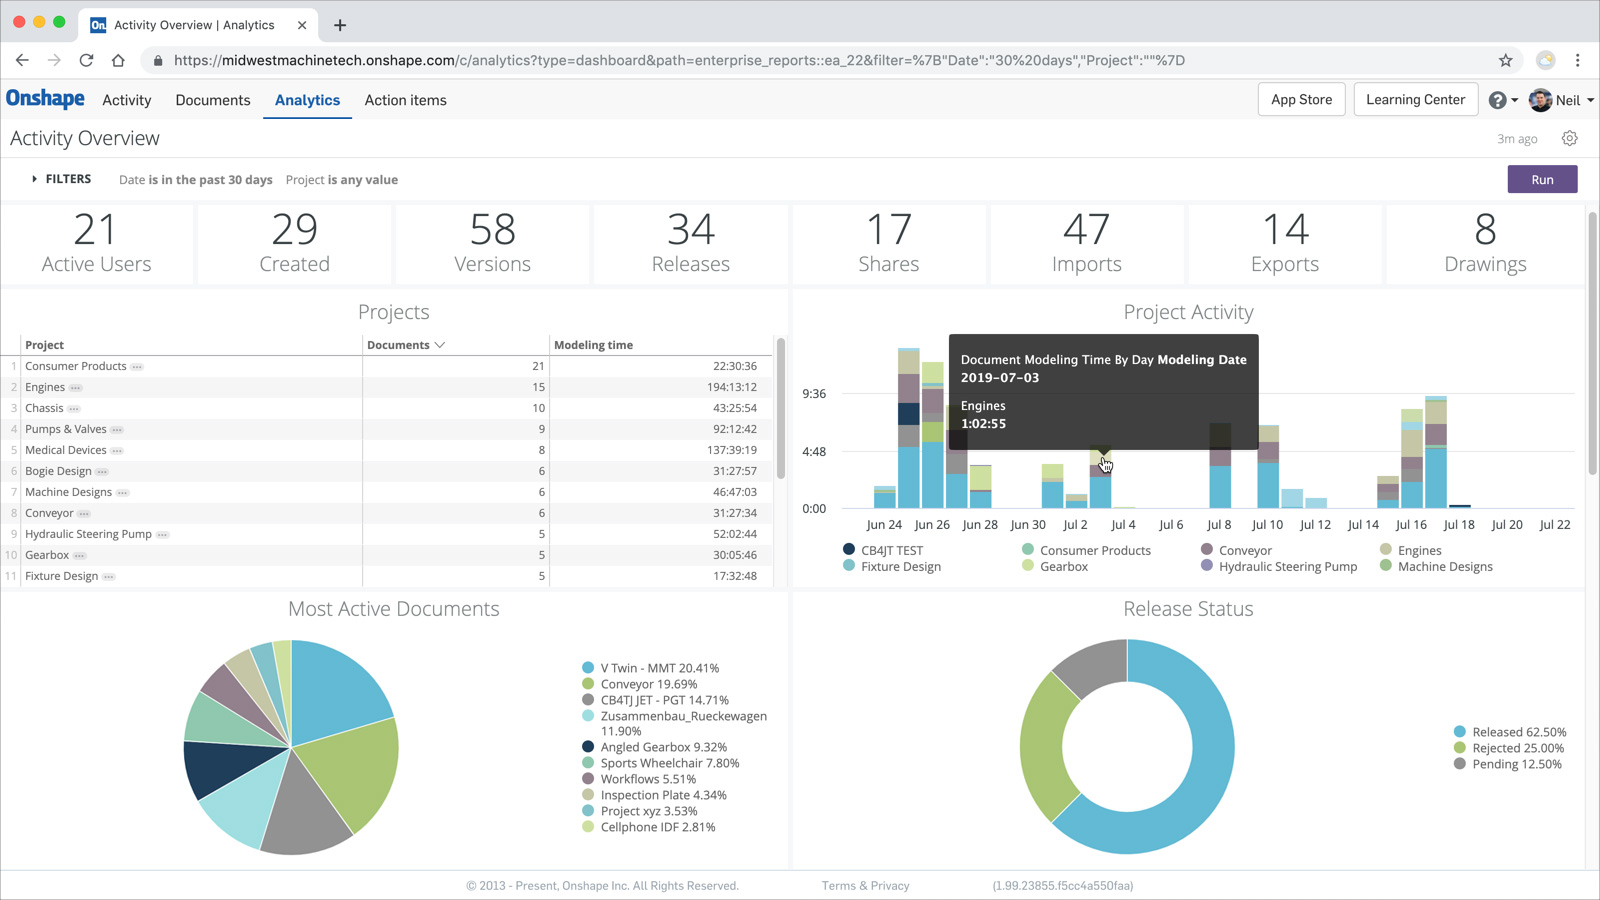Viewport: 1600px width, 900px height.
Task: Toggle Engines series in Project Activity legend
Action: tap(1418, 550)
